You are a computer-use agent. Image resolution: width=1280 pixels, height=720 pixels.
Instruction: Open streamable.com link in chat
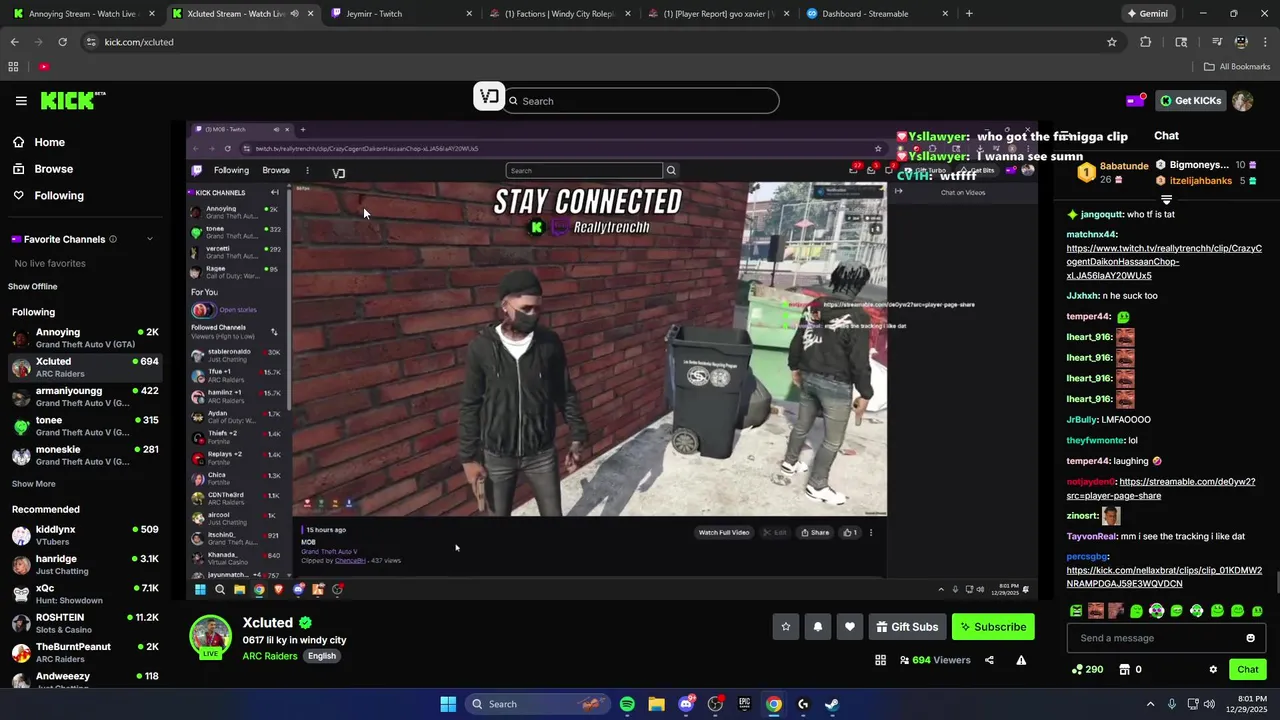(1161, 489)
